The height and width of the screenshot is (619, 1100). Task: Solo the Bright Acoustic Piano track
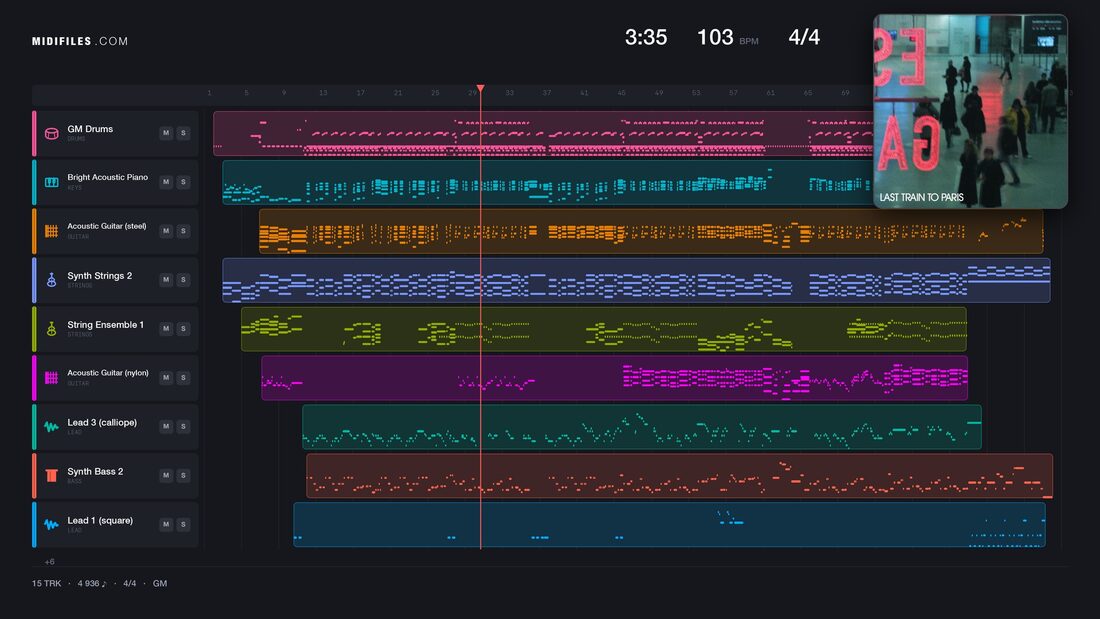[x=183, y=182]
